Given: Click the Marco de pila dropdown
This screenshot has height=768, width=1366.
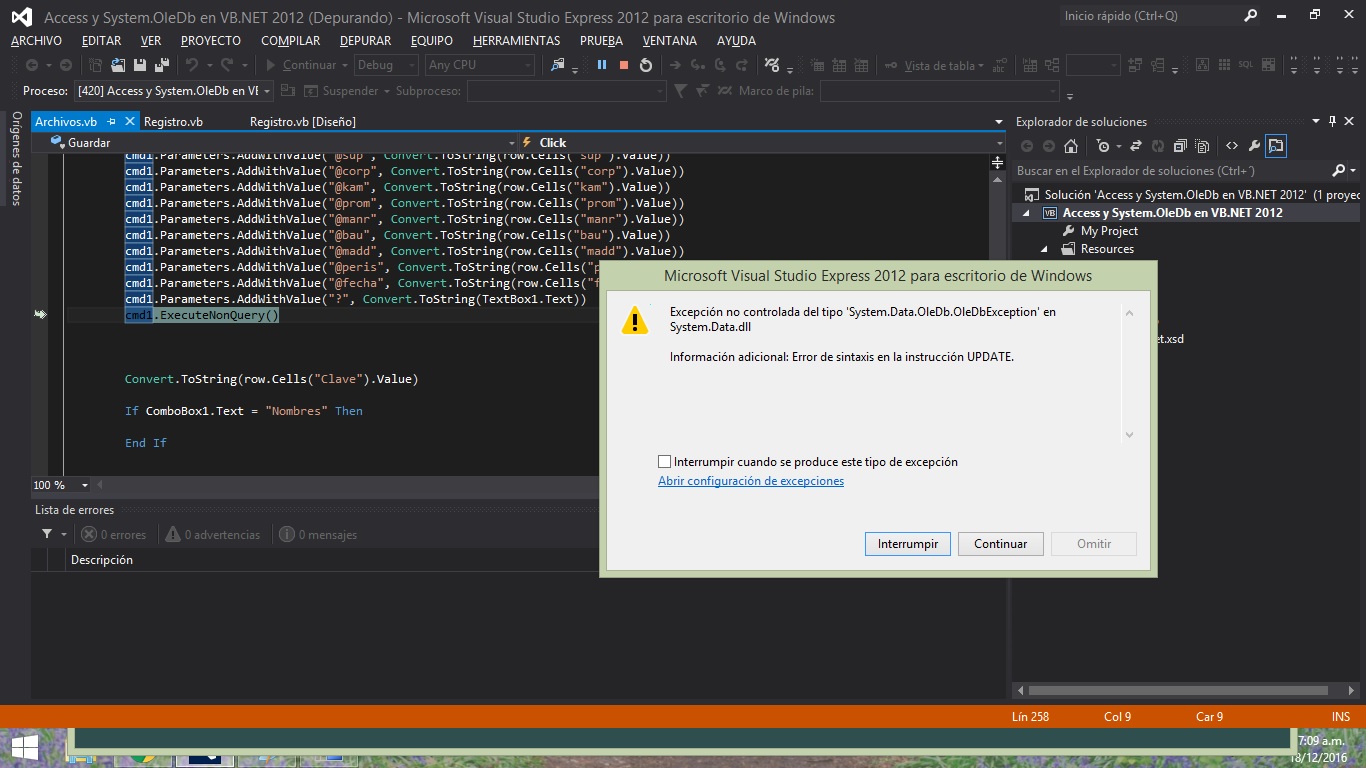Looking at the screenshot, I should pos(939,91).
